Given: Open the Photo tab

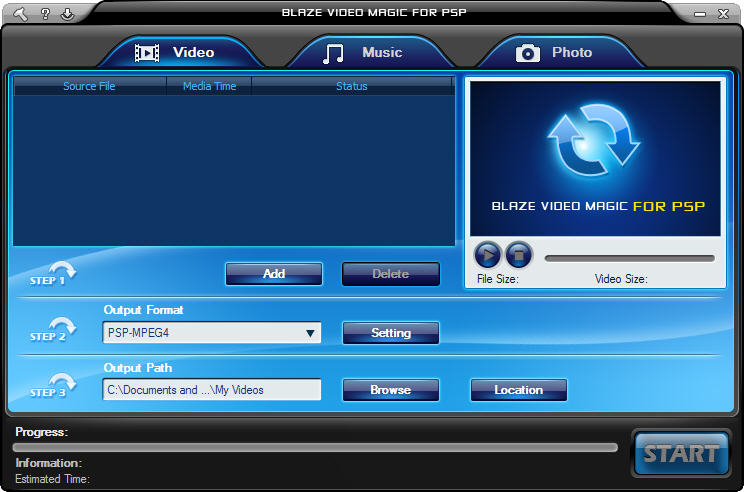Looking at the screenshot, I should coord(554,52).
